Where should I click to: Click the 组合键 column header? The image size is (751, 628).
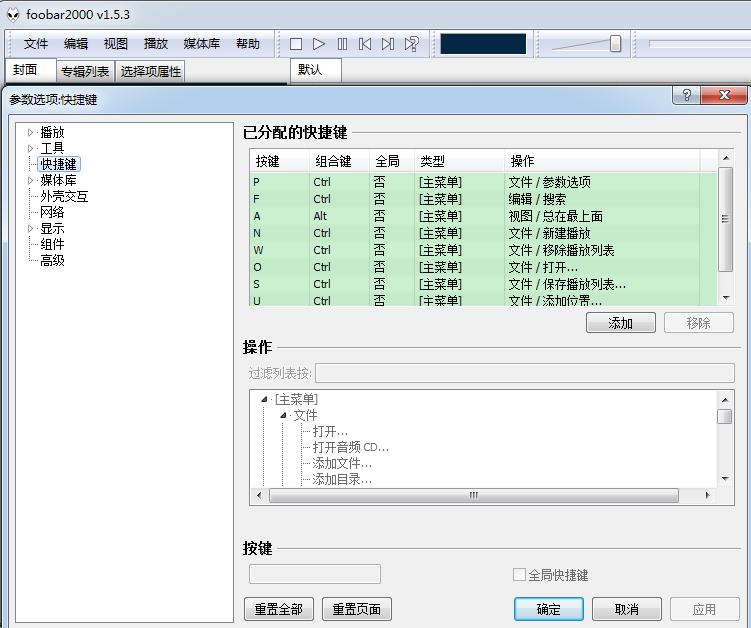pyautogui.click(x=339, y=161)
